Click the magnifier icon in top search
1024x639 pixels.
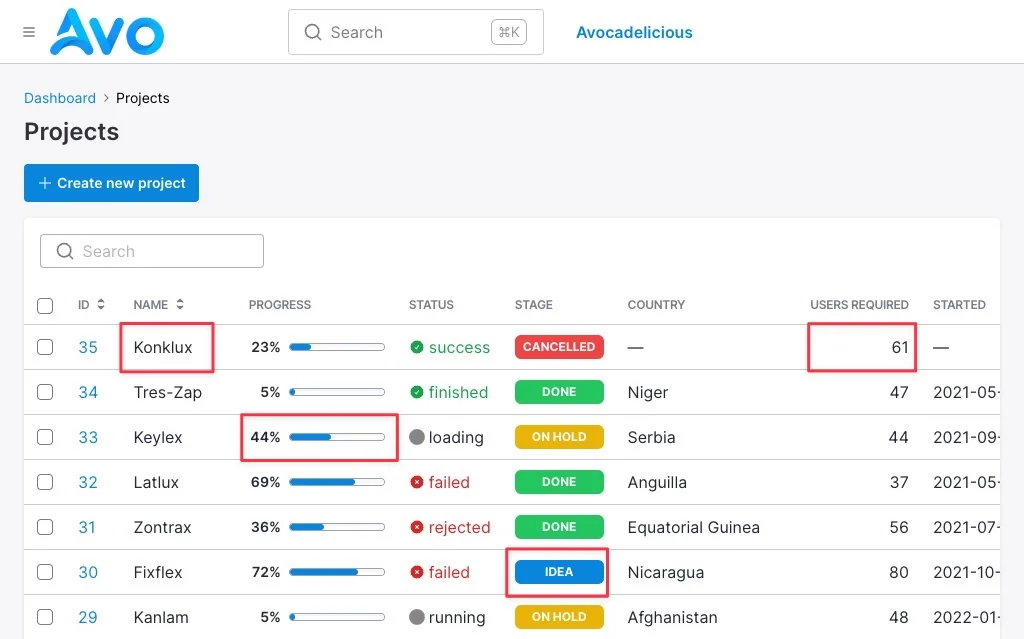point(313,32)
